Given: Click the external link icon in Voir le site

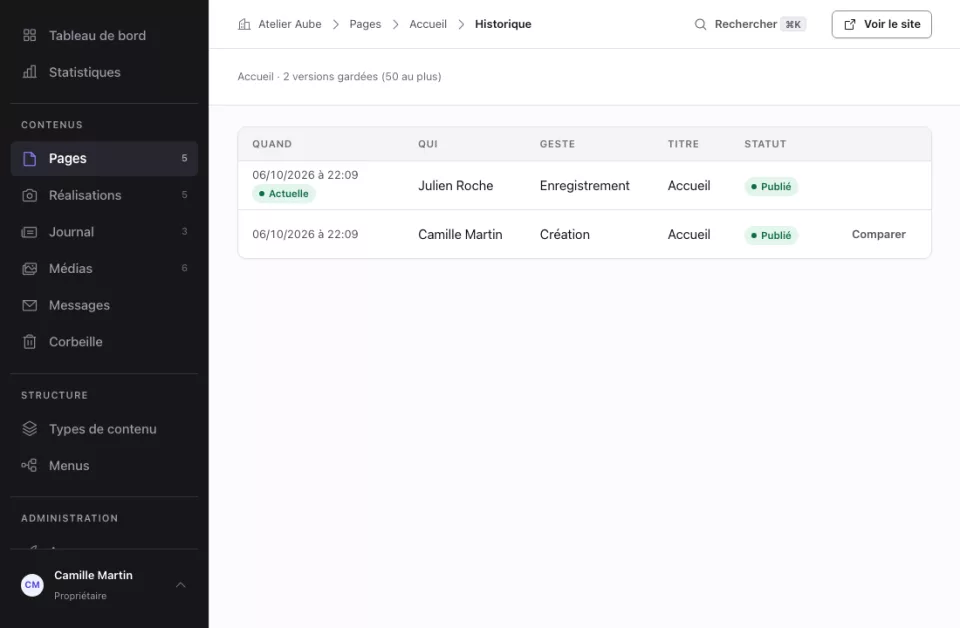Looking at the screenshot, I should [x=850, y=24].
